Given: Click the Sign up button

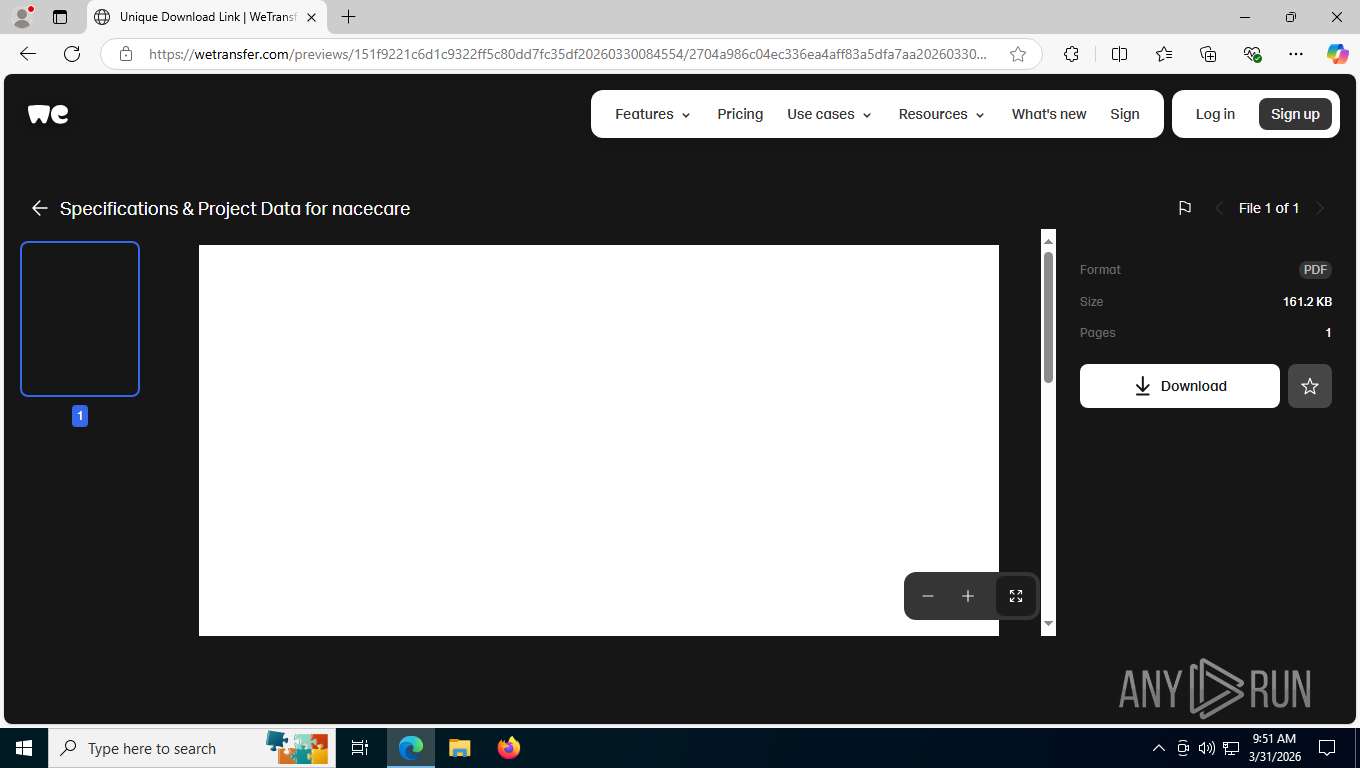Looking at the screenshot, I should pyautogui.click(x=1295, y=114).
